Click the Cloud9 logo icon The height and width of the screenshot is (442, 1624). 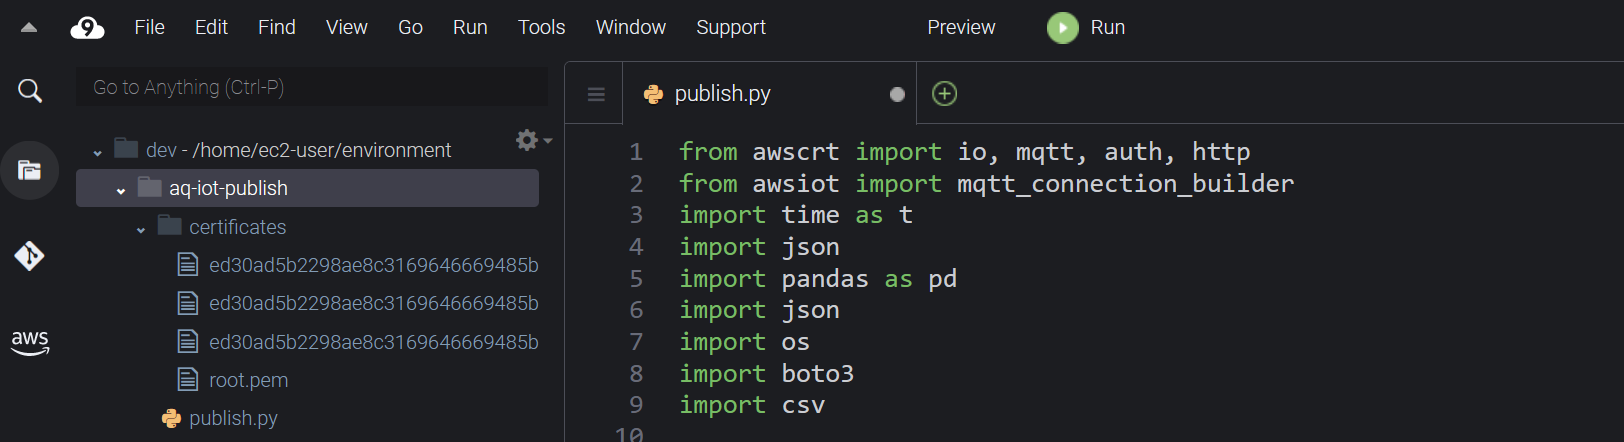[87, 28]
